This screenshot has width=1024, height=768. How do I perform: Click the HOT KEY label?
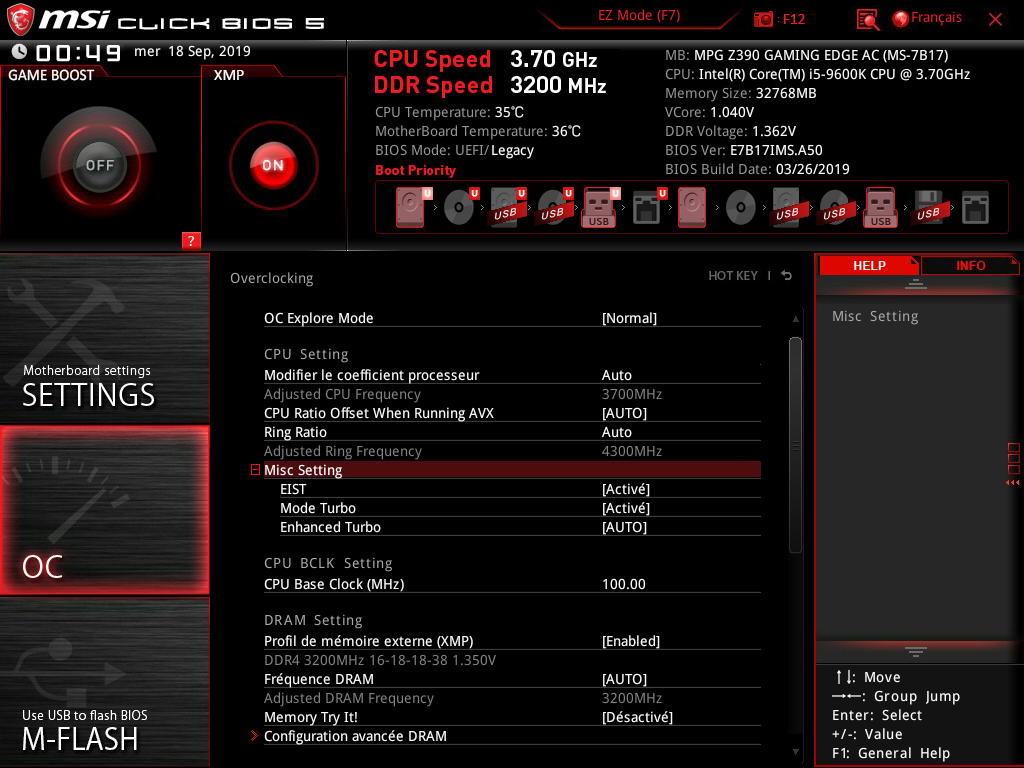click(x=733, y=276)
